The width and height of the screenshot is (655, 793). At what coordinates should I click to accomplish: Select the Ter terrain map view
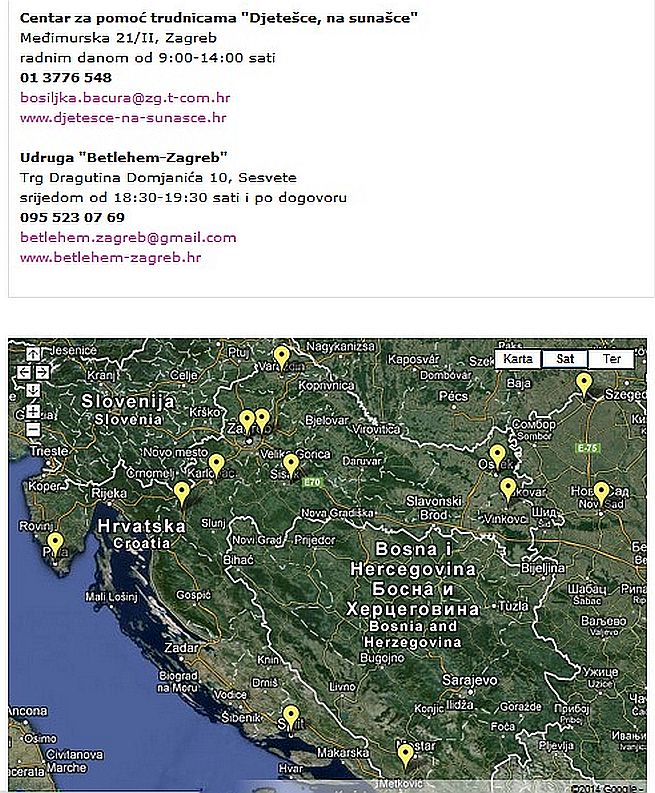click(x=611, y=358)
